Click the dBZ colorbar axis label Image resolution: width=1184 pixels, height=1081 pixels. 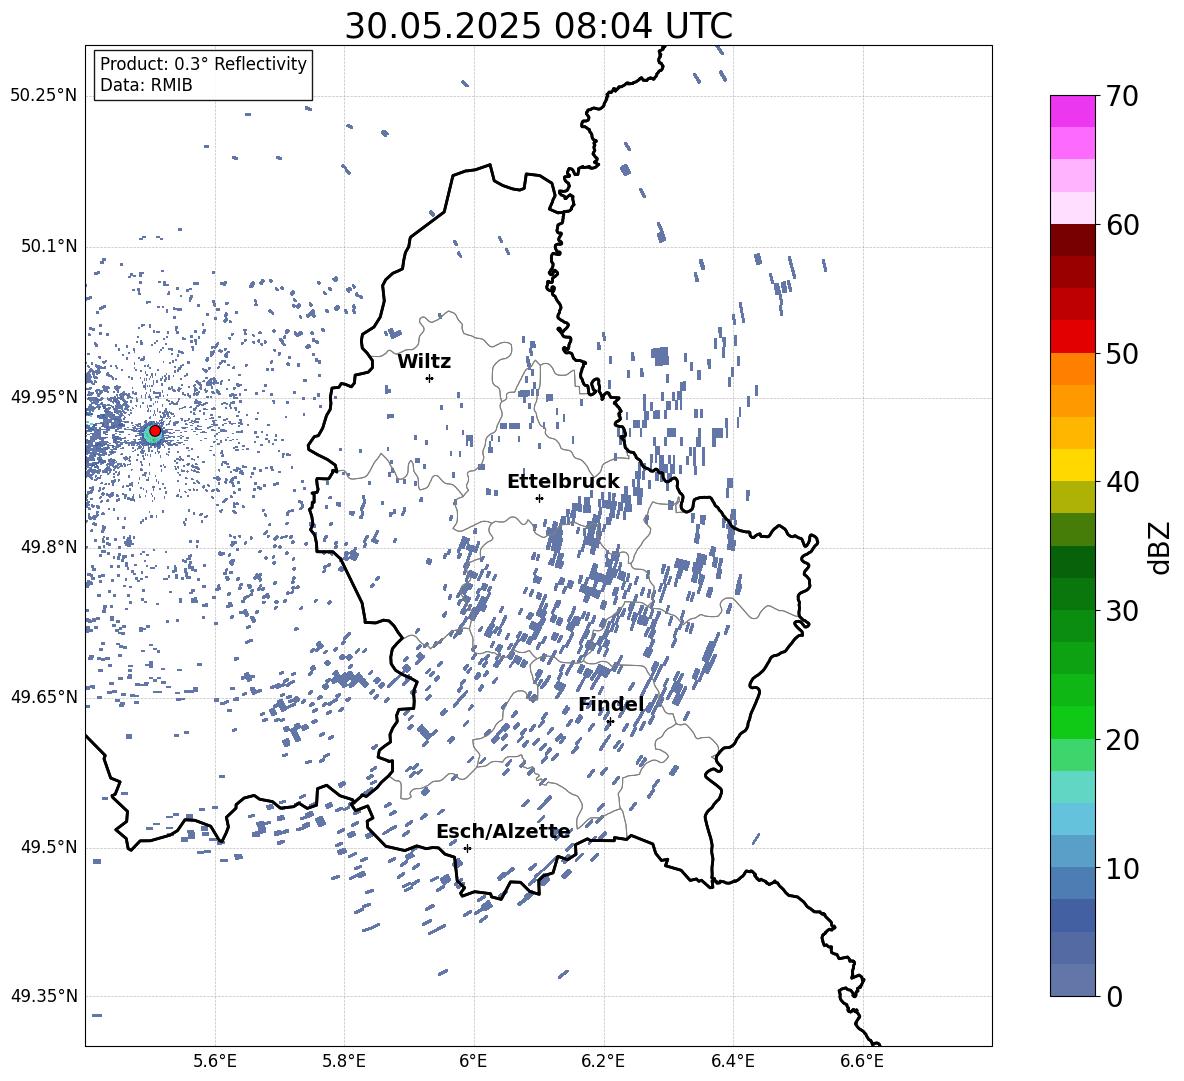(x=1161, y=547)
